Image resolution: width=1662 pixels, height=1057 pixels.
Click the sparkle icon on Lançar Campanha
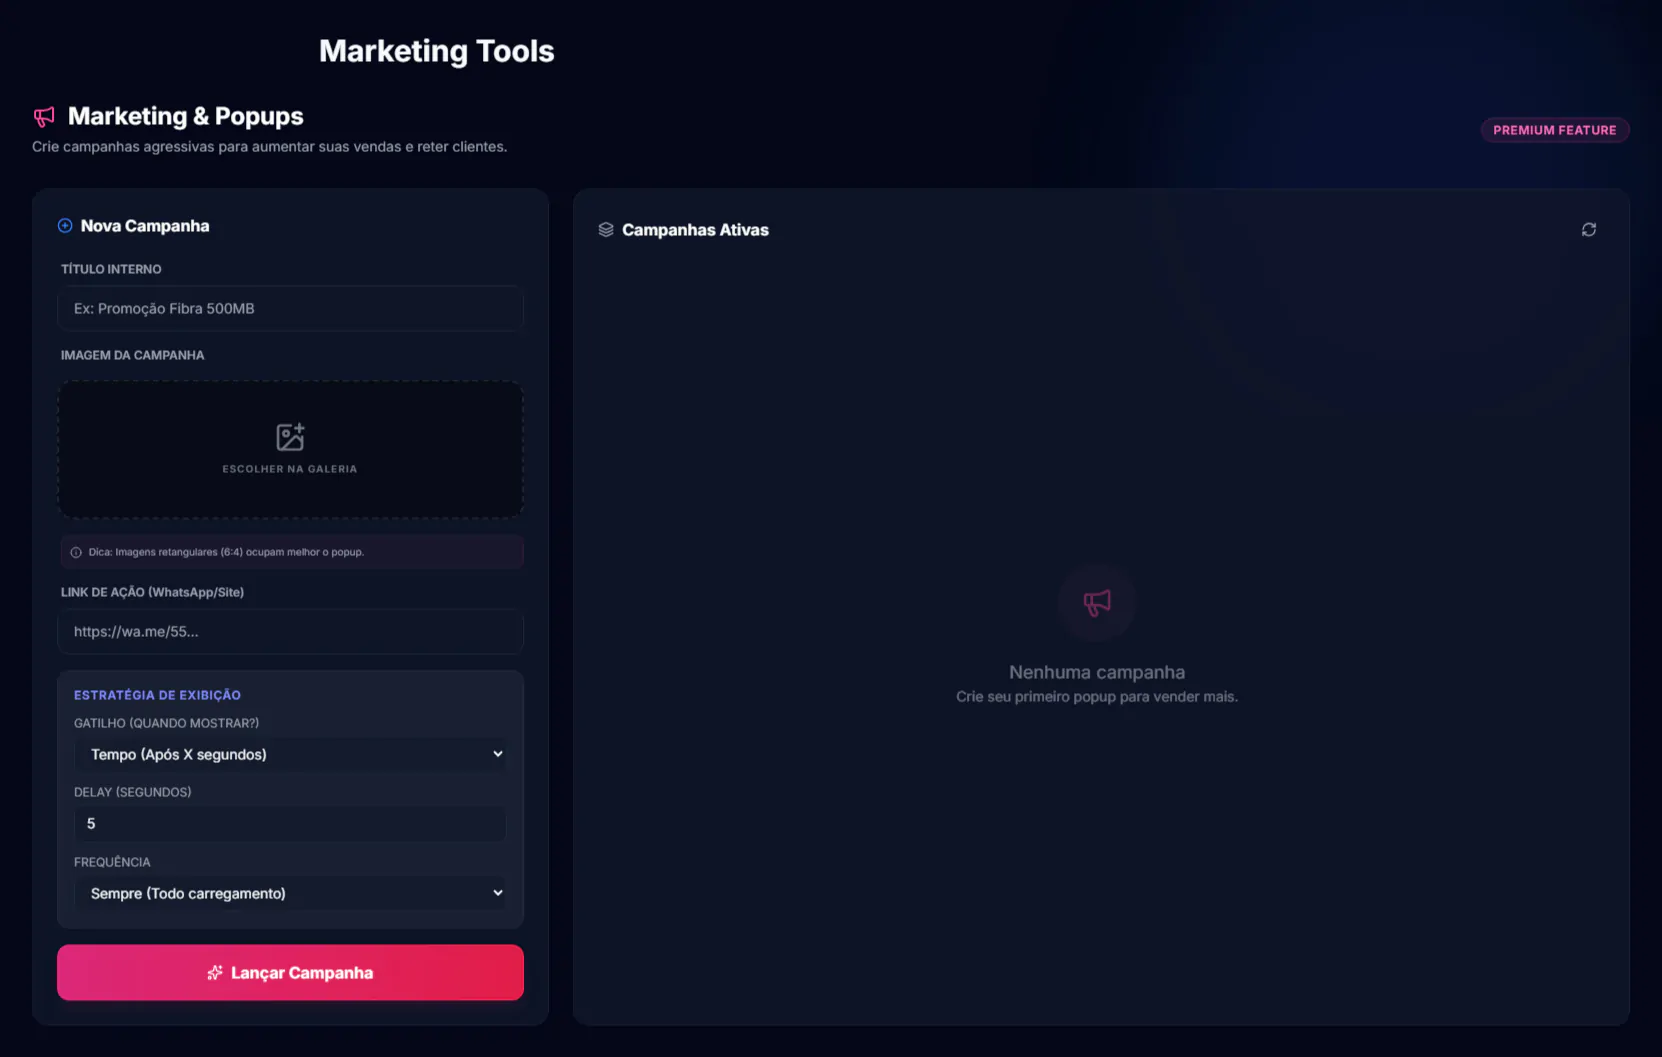(215, 973)
